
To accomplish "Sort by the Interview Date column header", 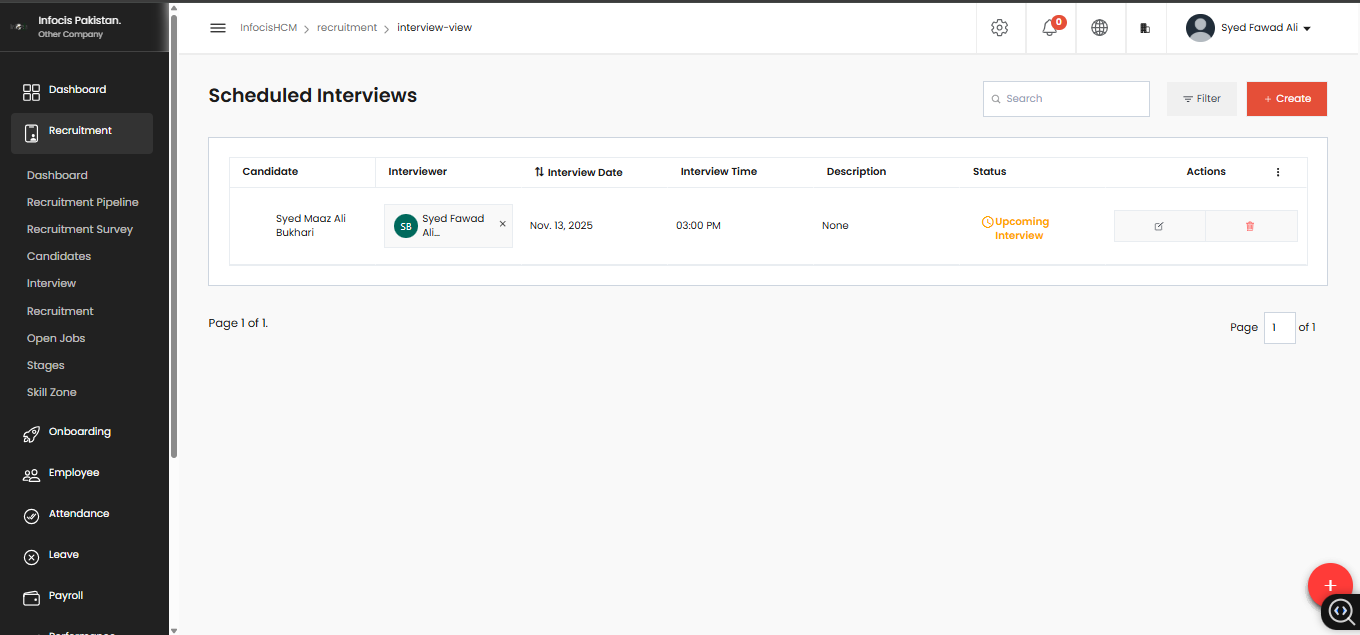I will 578,172.
